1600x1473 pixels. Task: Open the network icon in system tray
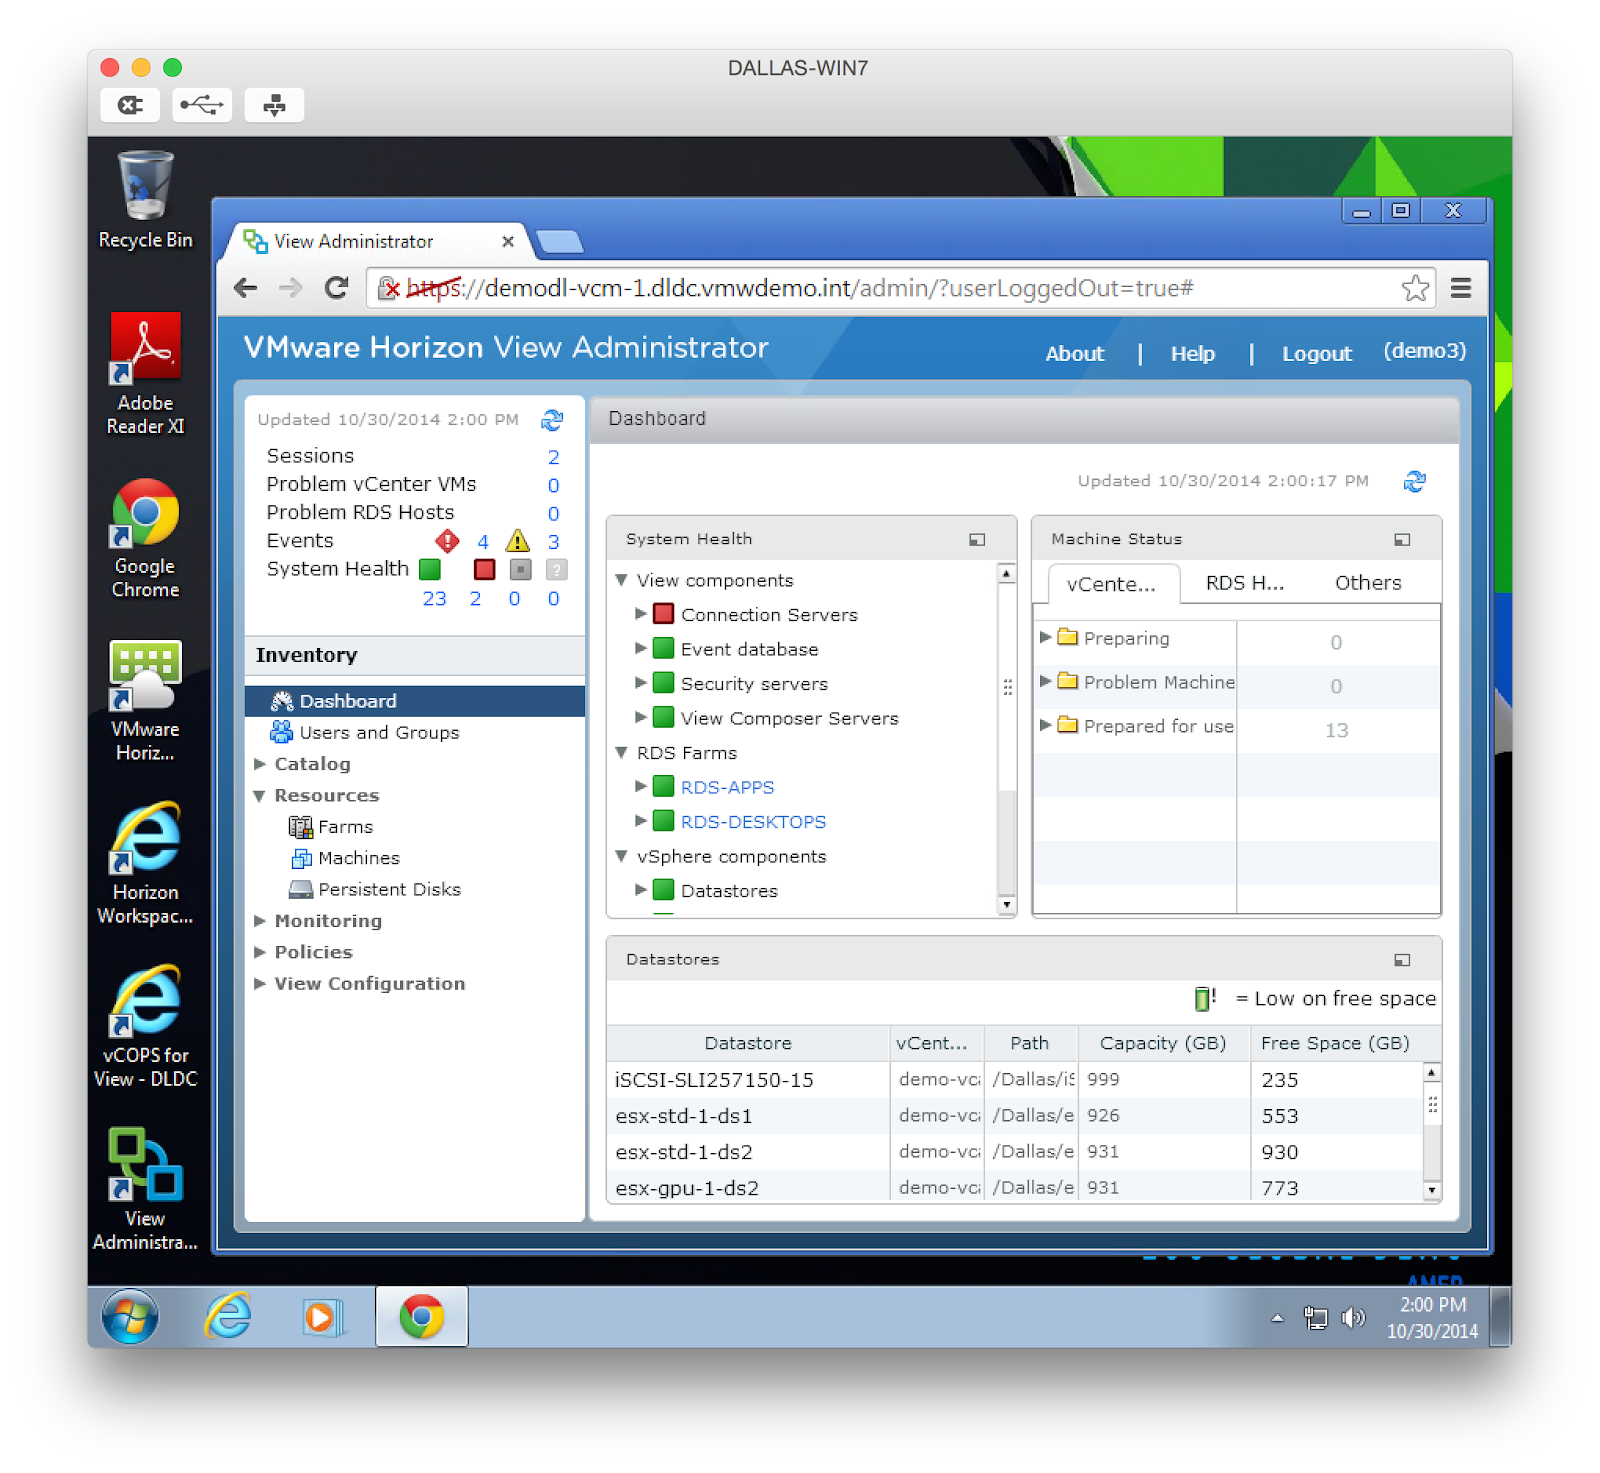pos(1316,1318)
